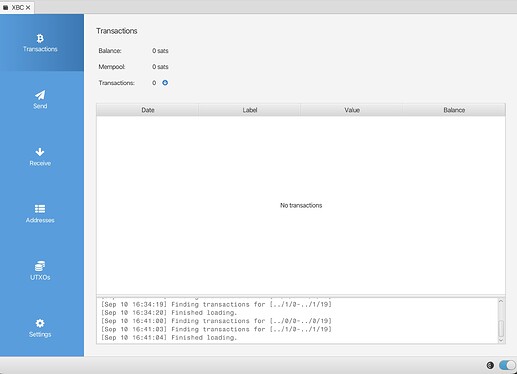Click the Balance '0 sats' value
The height and width of the screenshot is (374, 517).
point(160,51)
